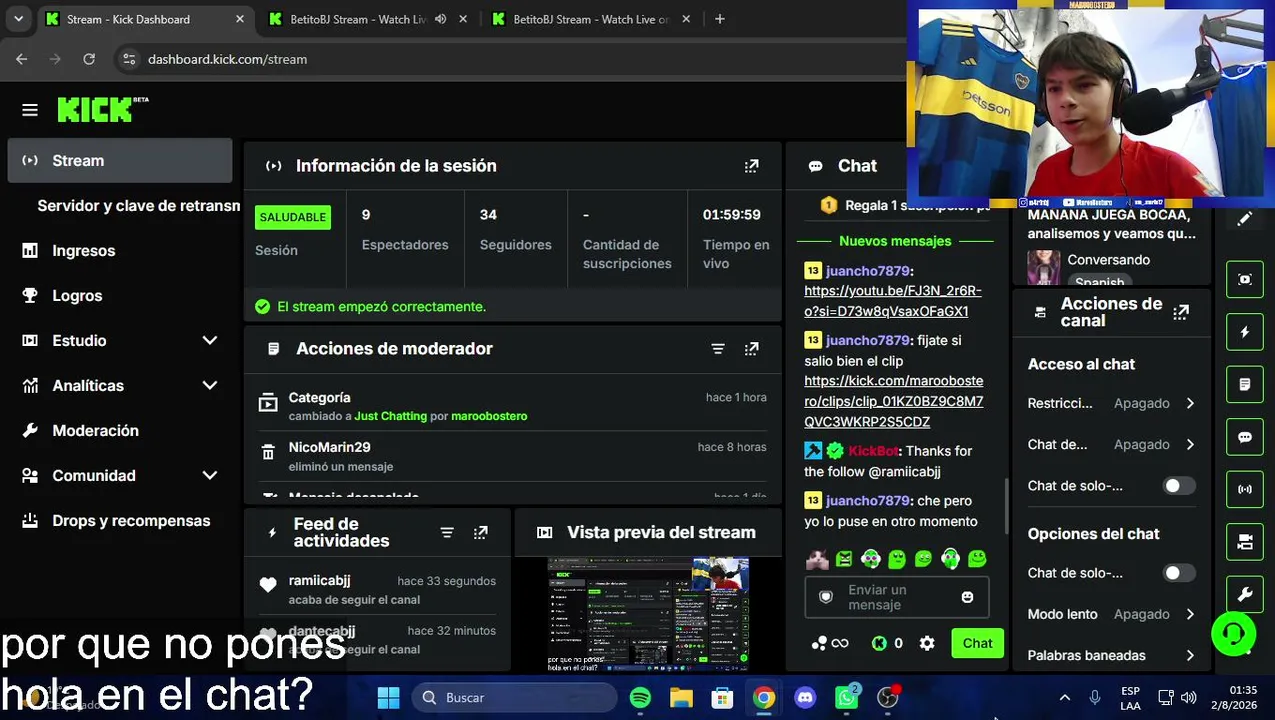Click the green Chat send button

[977, 644]
